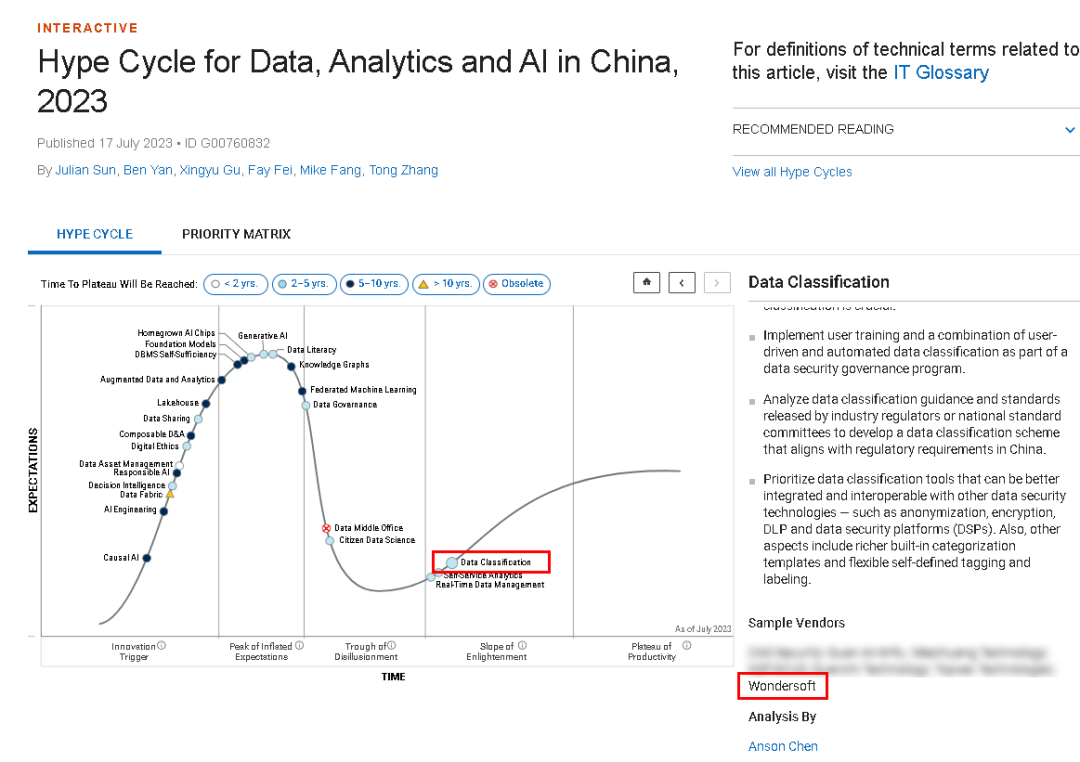Toggle the '< 2 yrs.' filter
Viewport: 1080px width, 762px height.
(x=236, y=284)
